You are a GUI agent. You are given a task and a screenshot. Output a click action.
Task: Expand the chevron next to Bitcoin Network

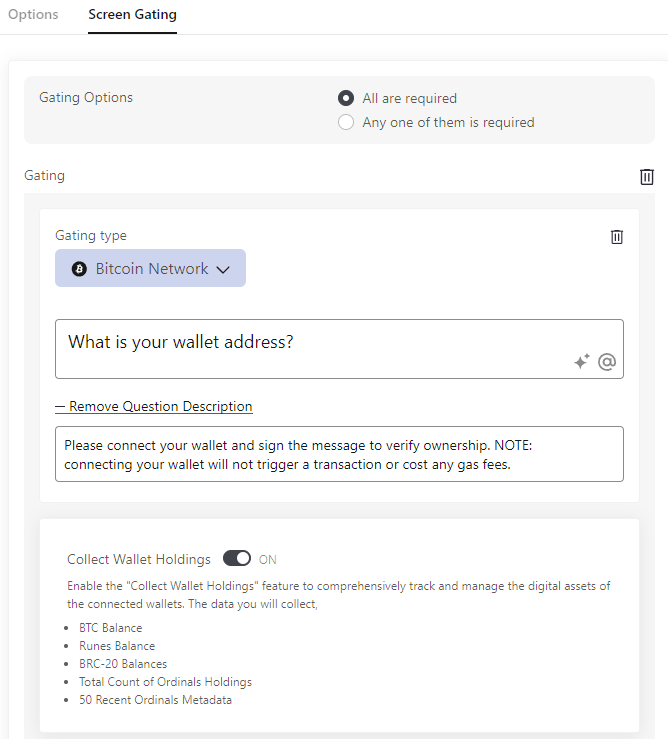tap(223, 269)
